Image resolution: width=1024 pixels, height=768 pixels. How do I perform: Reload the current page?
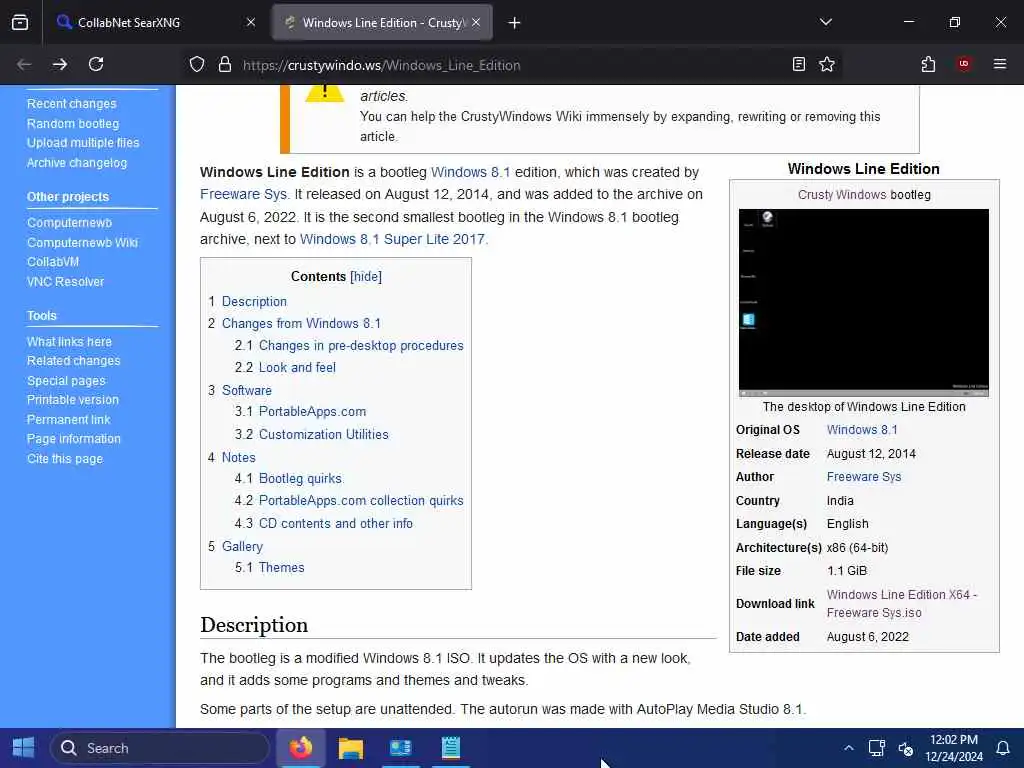coord(96,64)
